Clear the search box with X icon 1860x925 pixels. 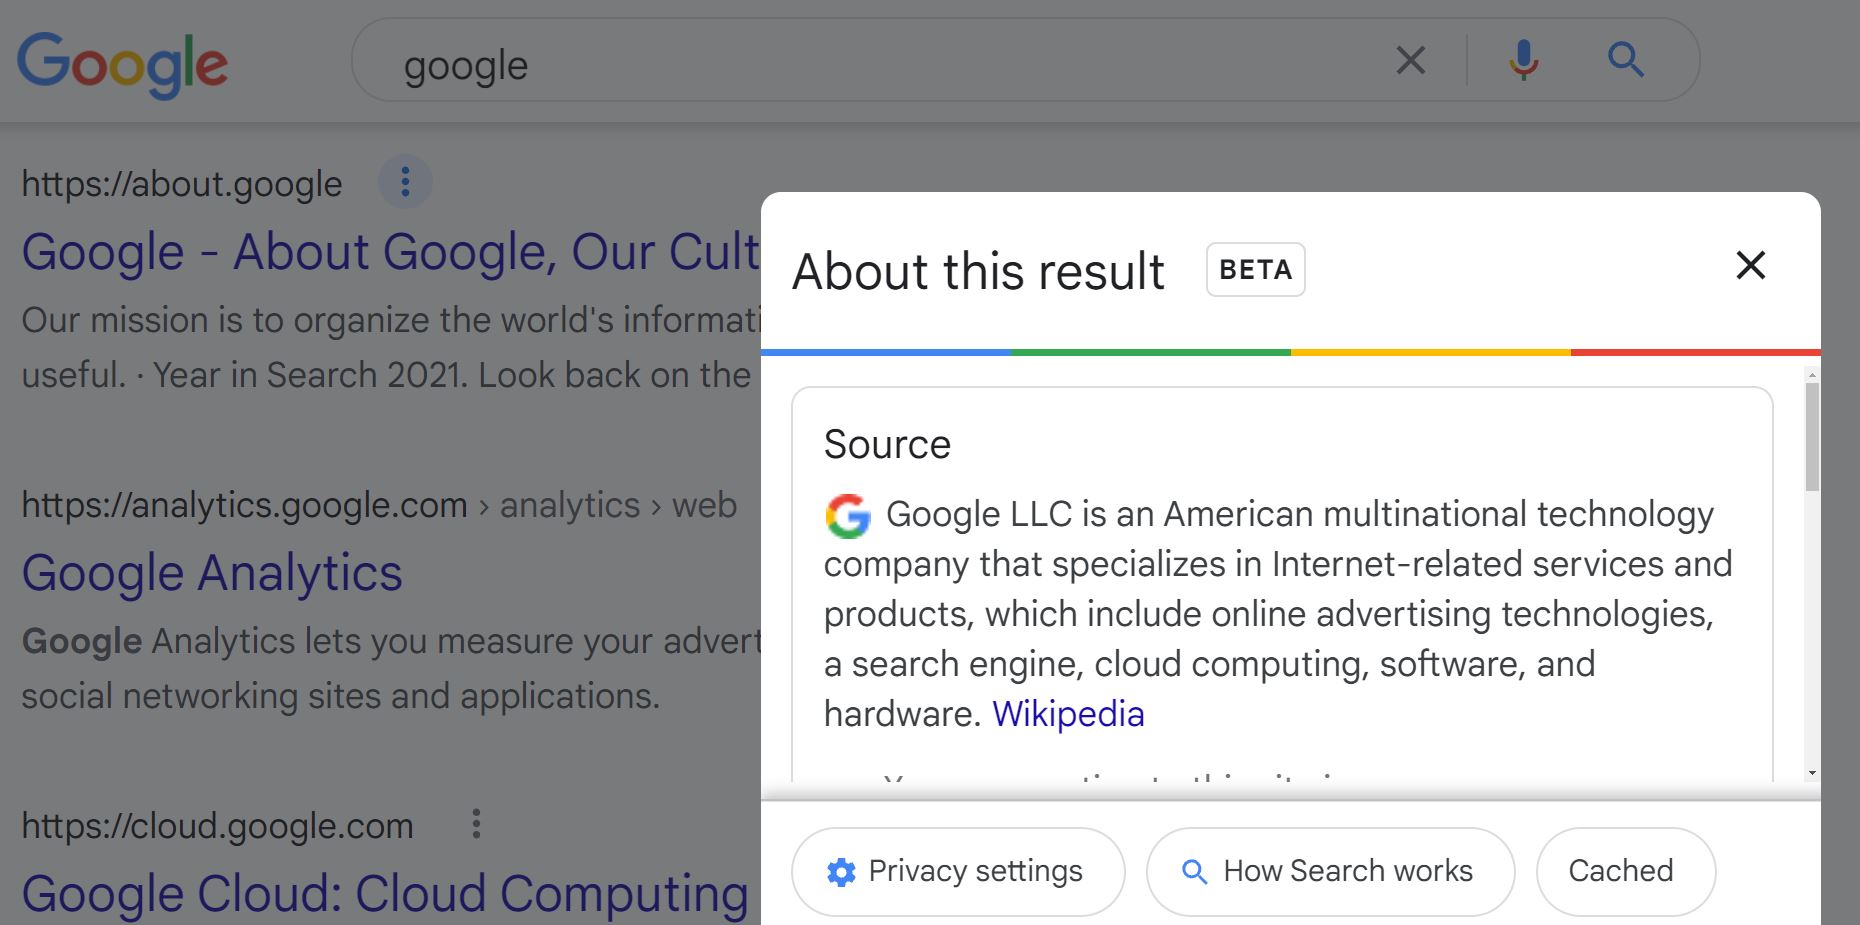click(1410, 60)
